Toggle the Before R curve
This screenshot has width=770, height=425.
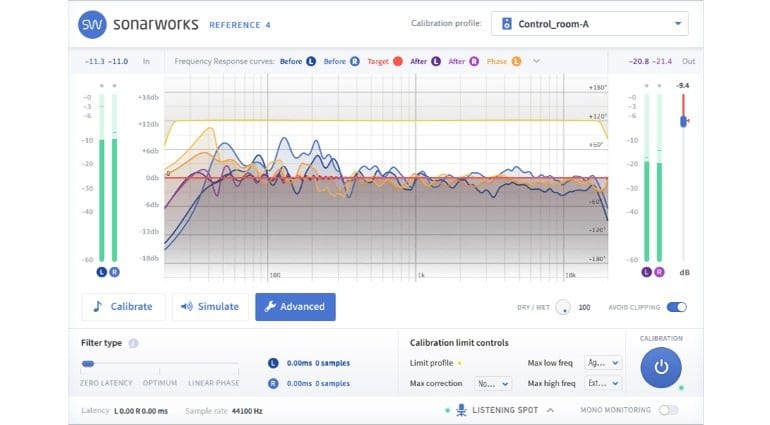click(355, 61)
